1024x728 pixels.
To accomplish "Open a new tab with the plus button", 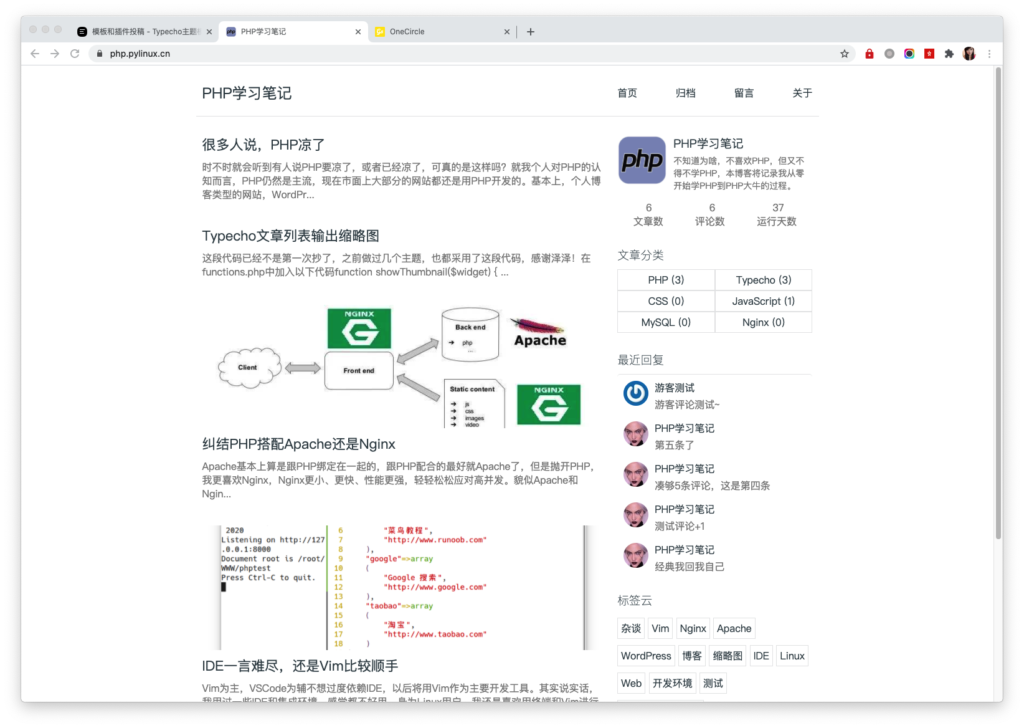I will [530, 31].
